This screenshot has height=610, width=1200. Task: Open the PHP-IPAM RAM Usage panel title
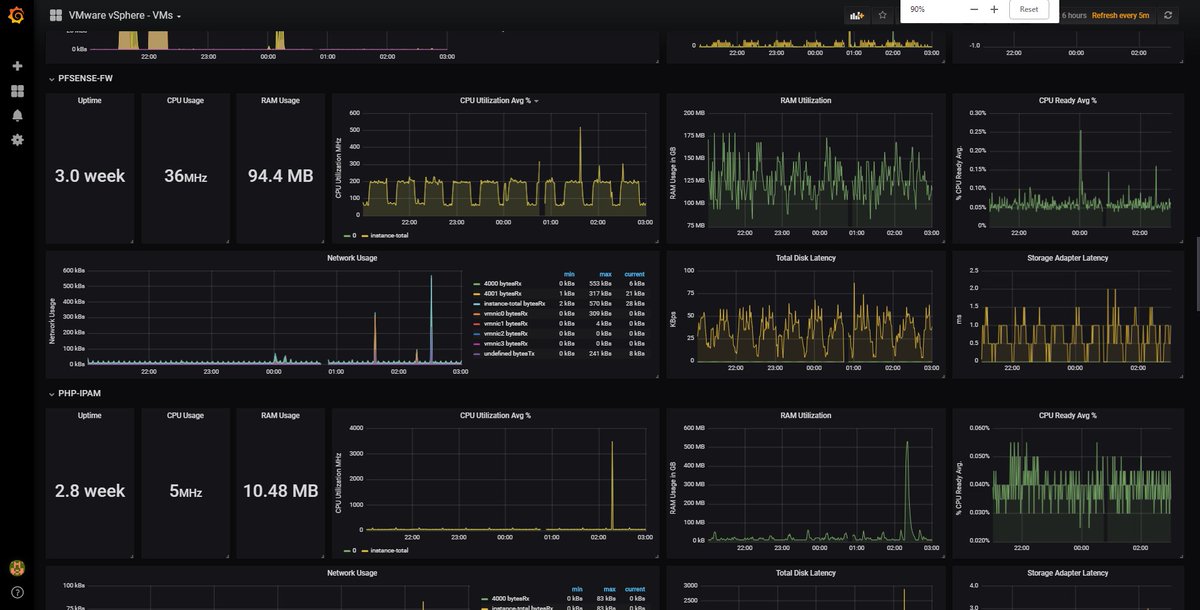tap(281, 415)
